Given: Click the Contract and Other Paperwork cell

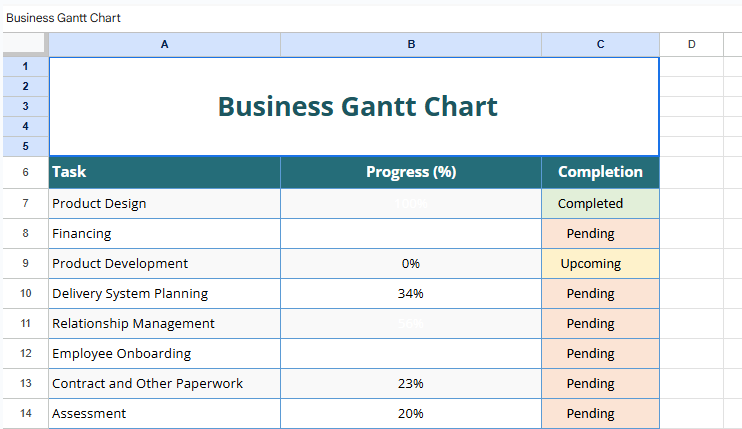Looking at the screenshot, I should 164,384.
